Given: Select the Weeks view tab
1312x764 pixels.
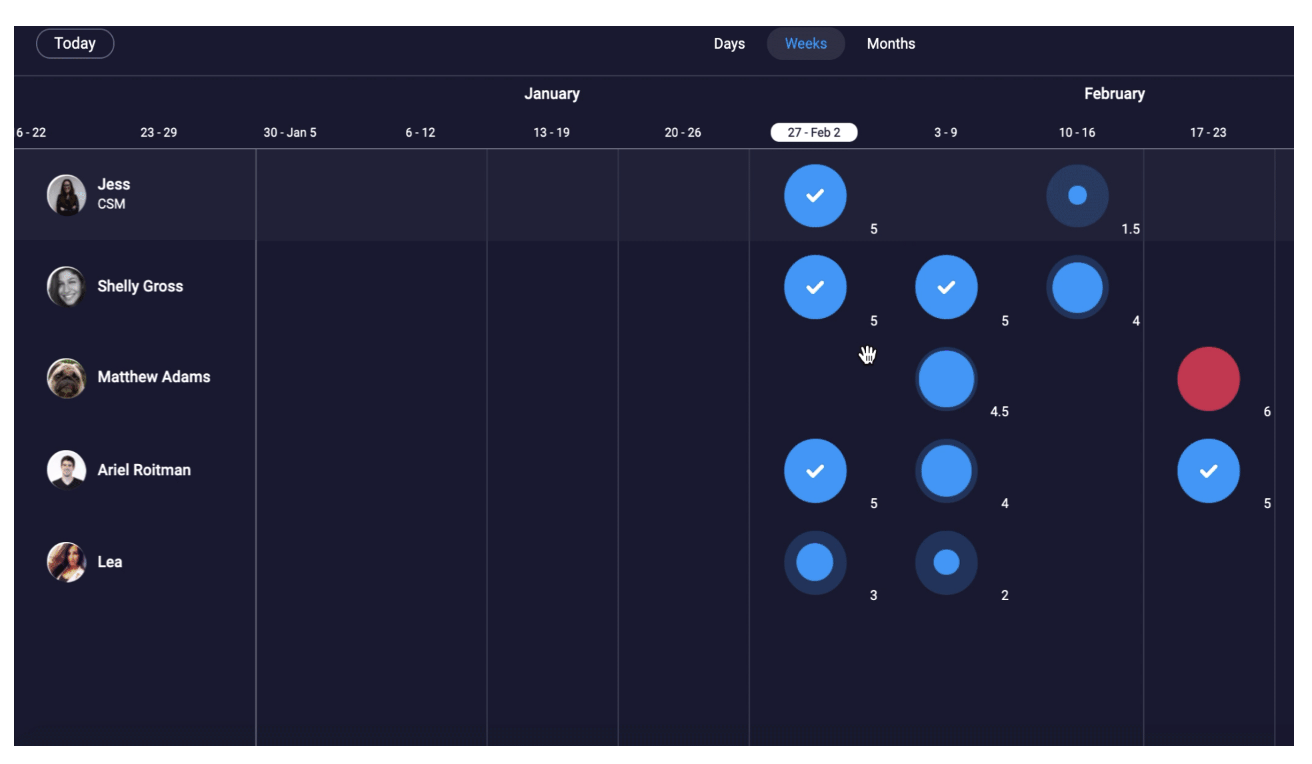Looking at the screenshot, I should coord(806,44).
